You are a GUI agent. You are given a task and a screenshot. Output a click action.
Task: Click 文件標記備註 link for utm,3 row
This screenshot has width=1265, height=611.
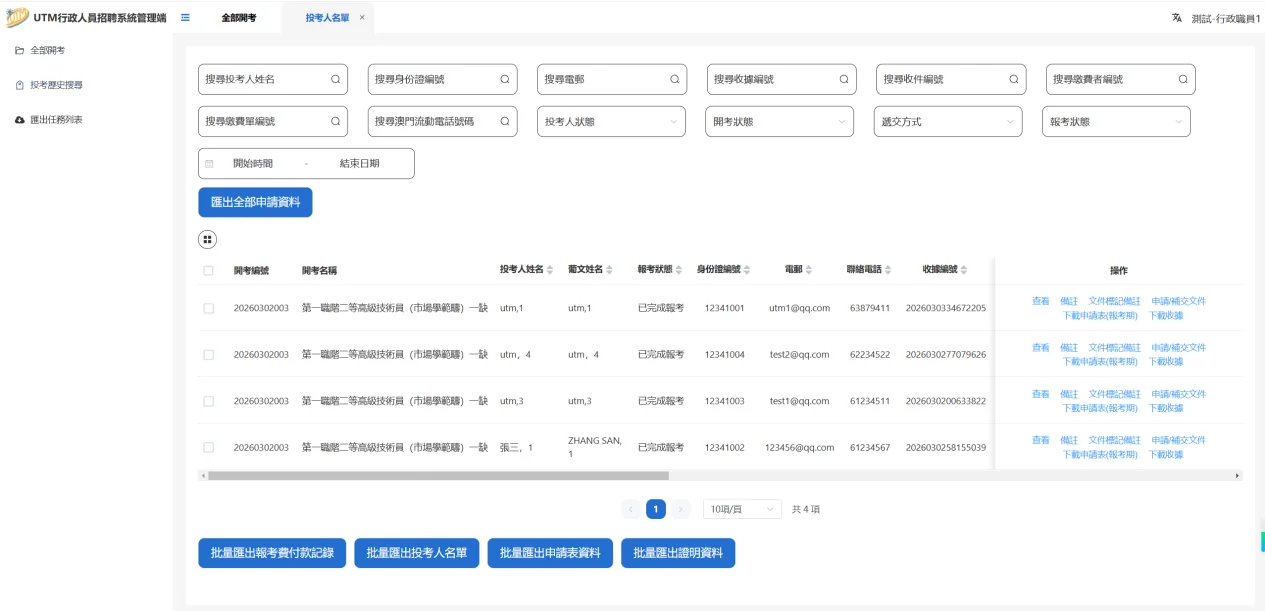click(1114, 394)
